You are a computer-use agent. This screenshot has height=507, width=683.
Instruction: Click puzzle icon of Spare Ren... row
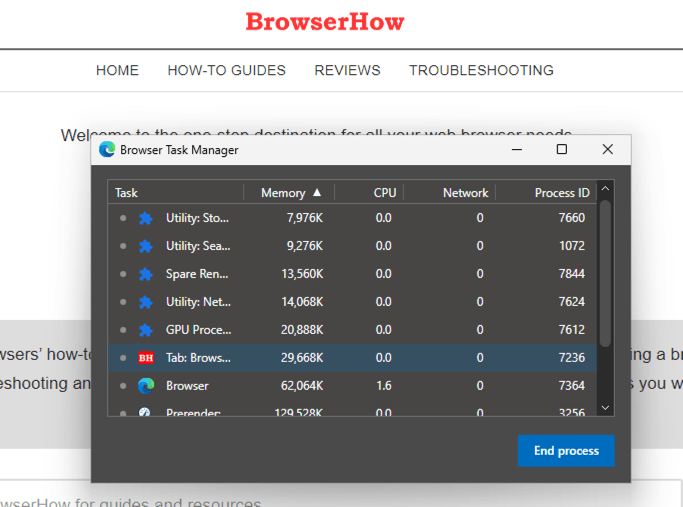(146, 274)
